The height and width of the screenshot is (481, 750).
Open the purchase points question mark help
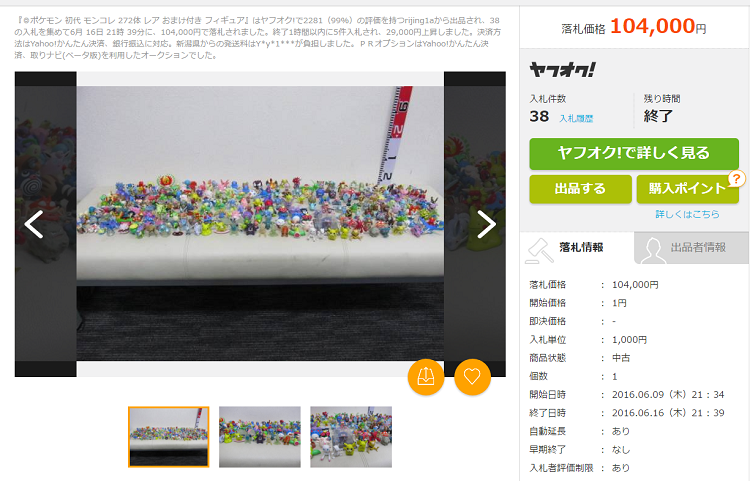click(737, 179)
